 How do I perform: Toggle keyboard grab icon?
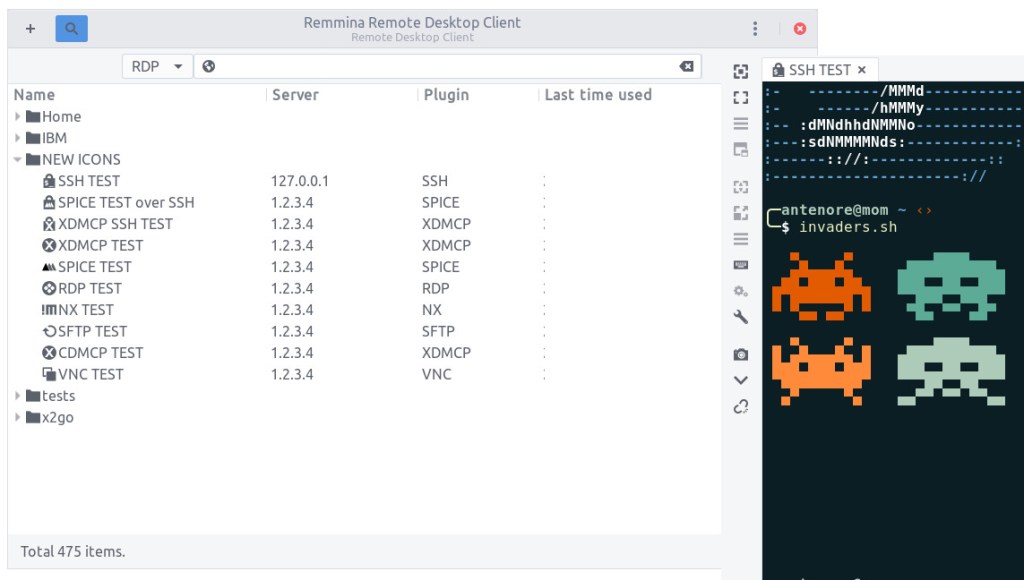tap(741, 265)
